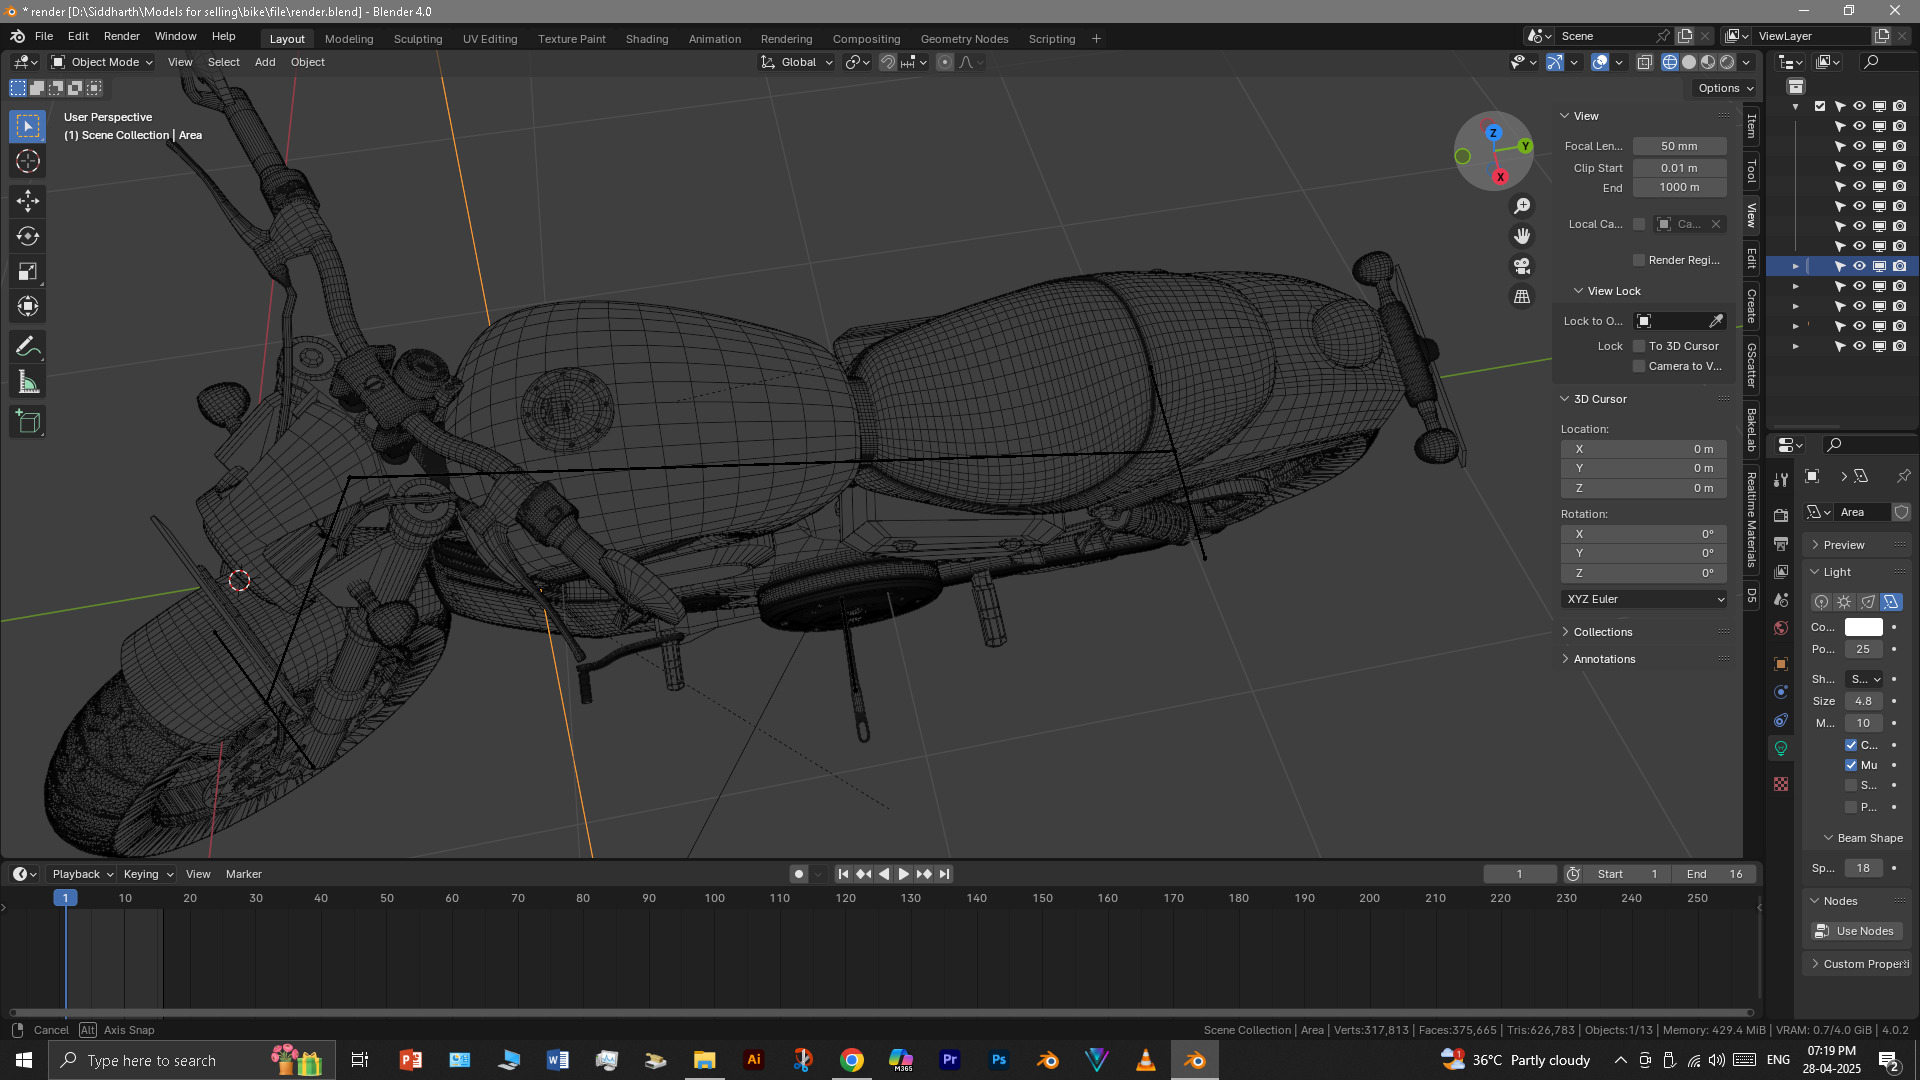Click the light Color white swatch
1920x1080 pixels.
[x=1864, y=627]
